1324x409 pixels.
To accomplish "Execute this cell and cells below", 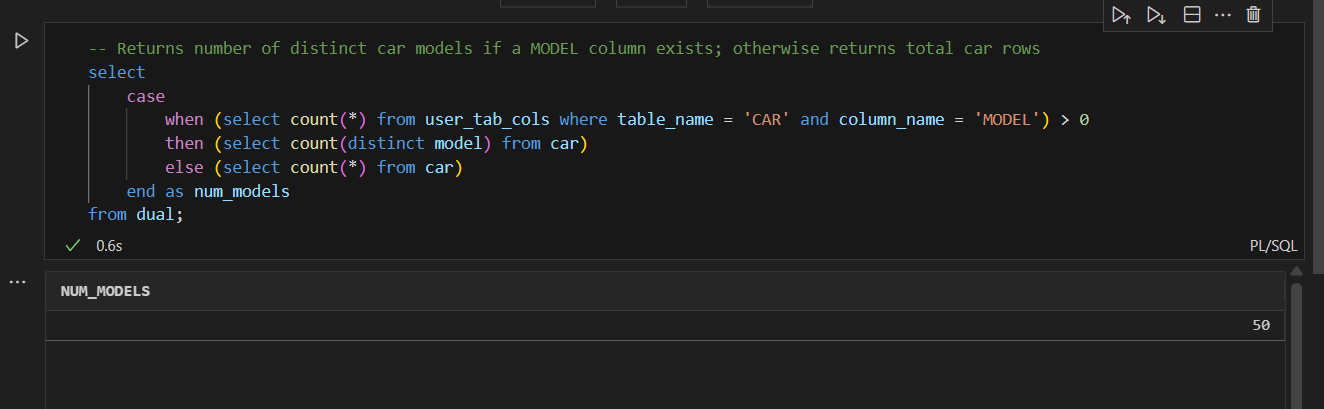I will (1156, 15).
